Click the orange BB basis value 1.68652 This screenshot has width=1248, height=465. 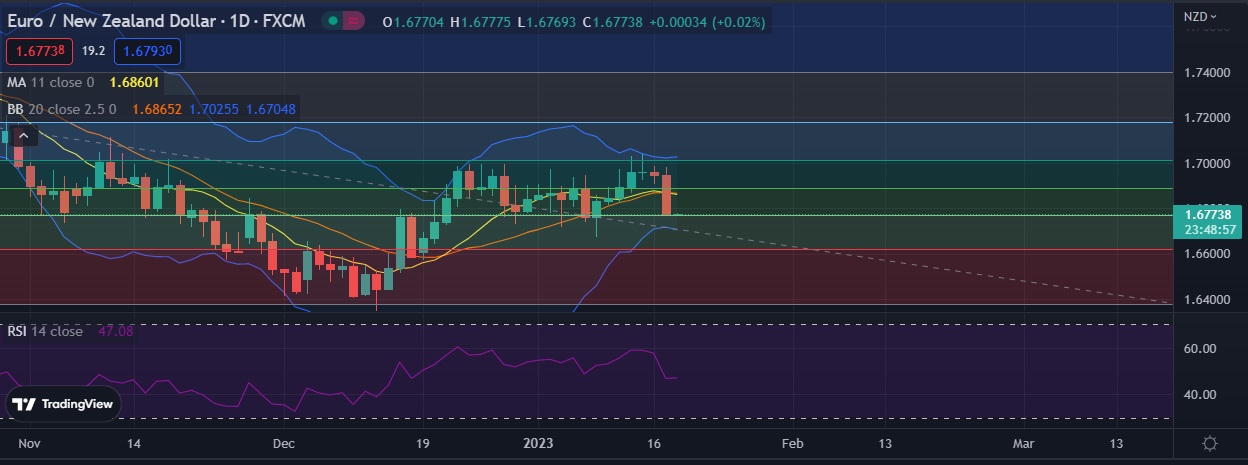156,108
